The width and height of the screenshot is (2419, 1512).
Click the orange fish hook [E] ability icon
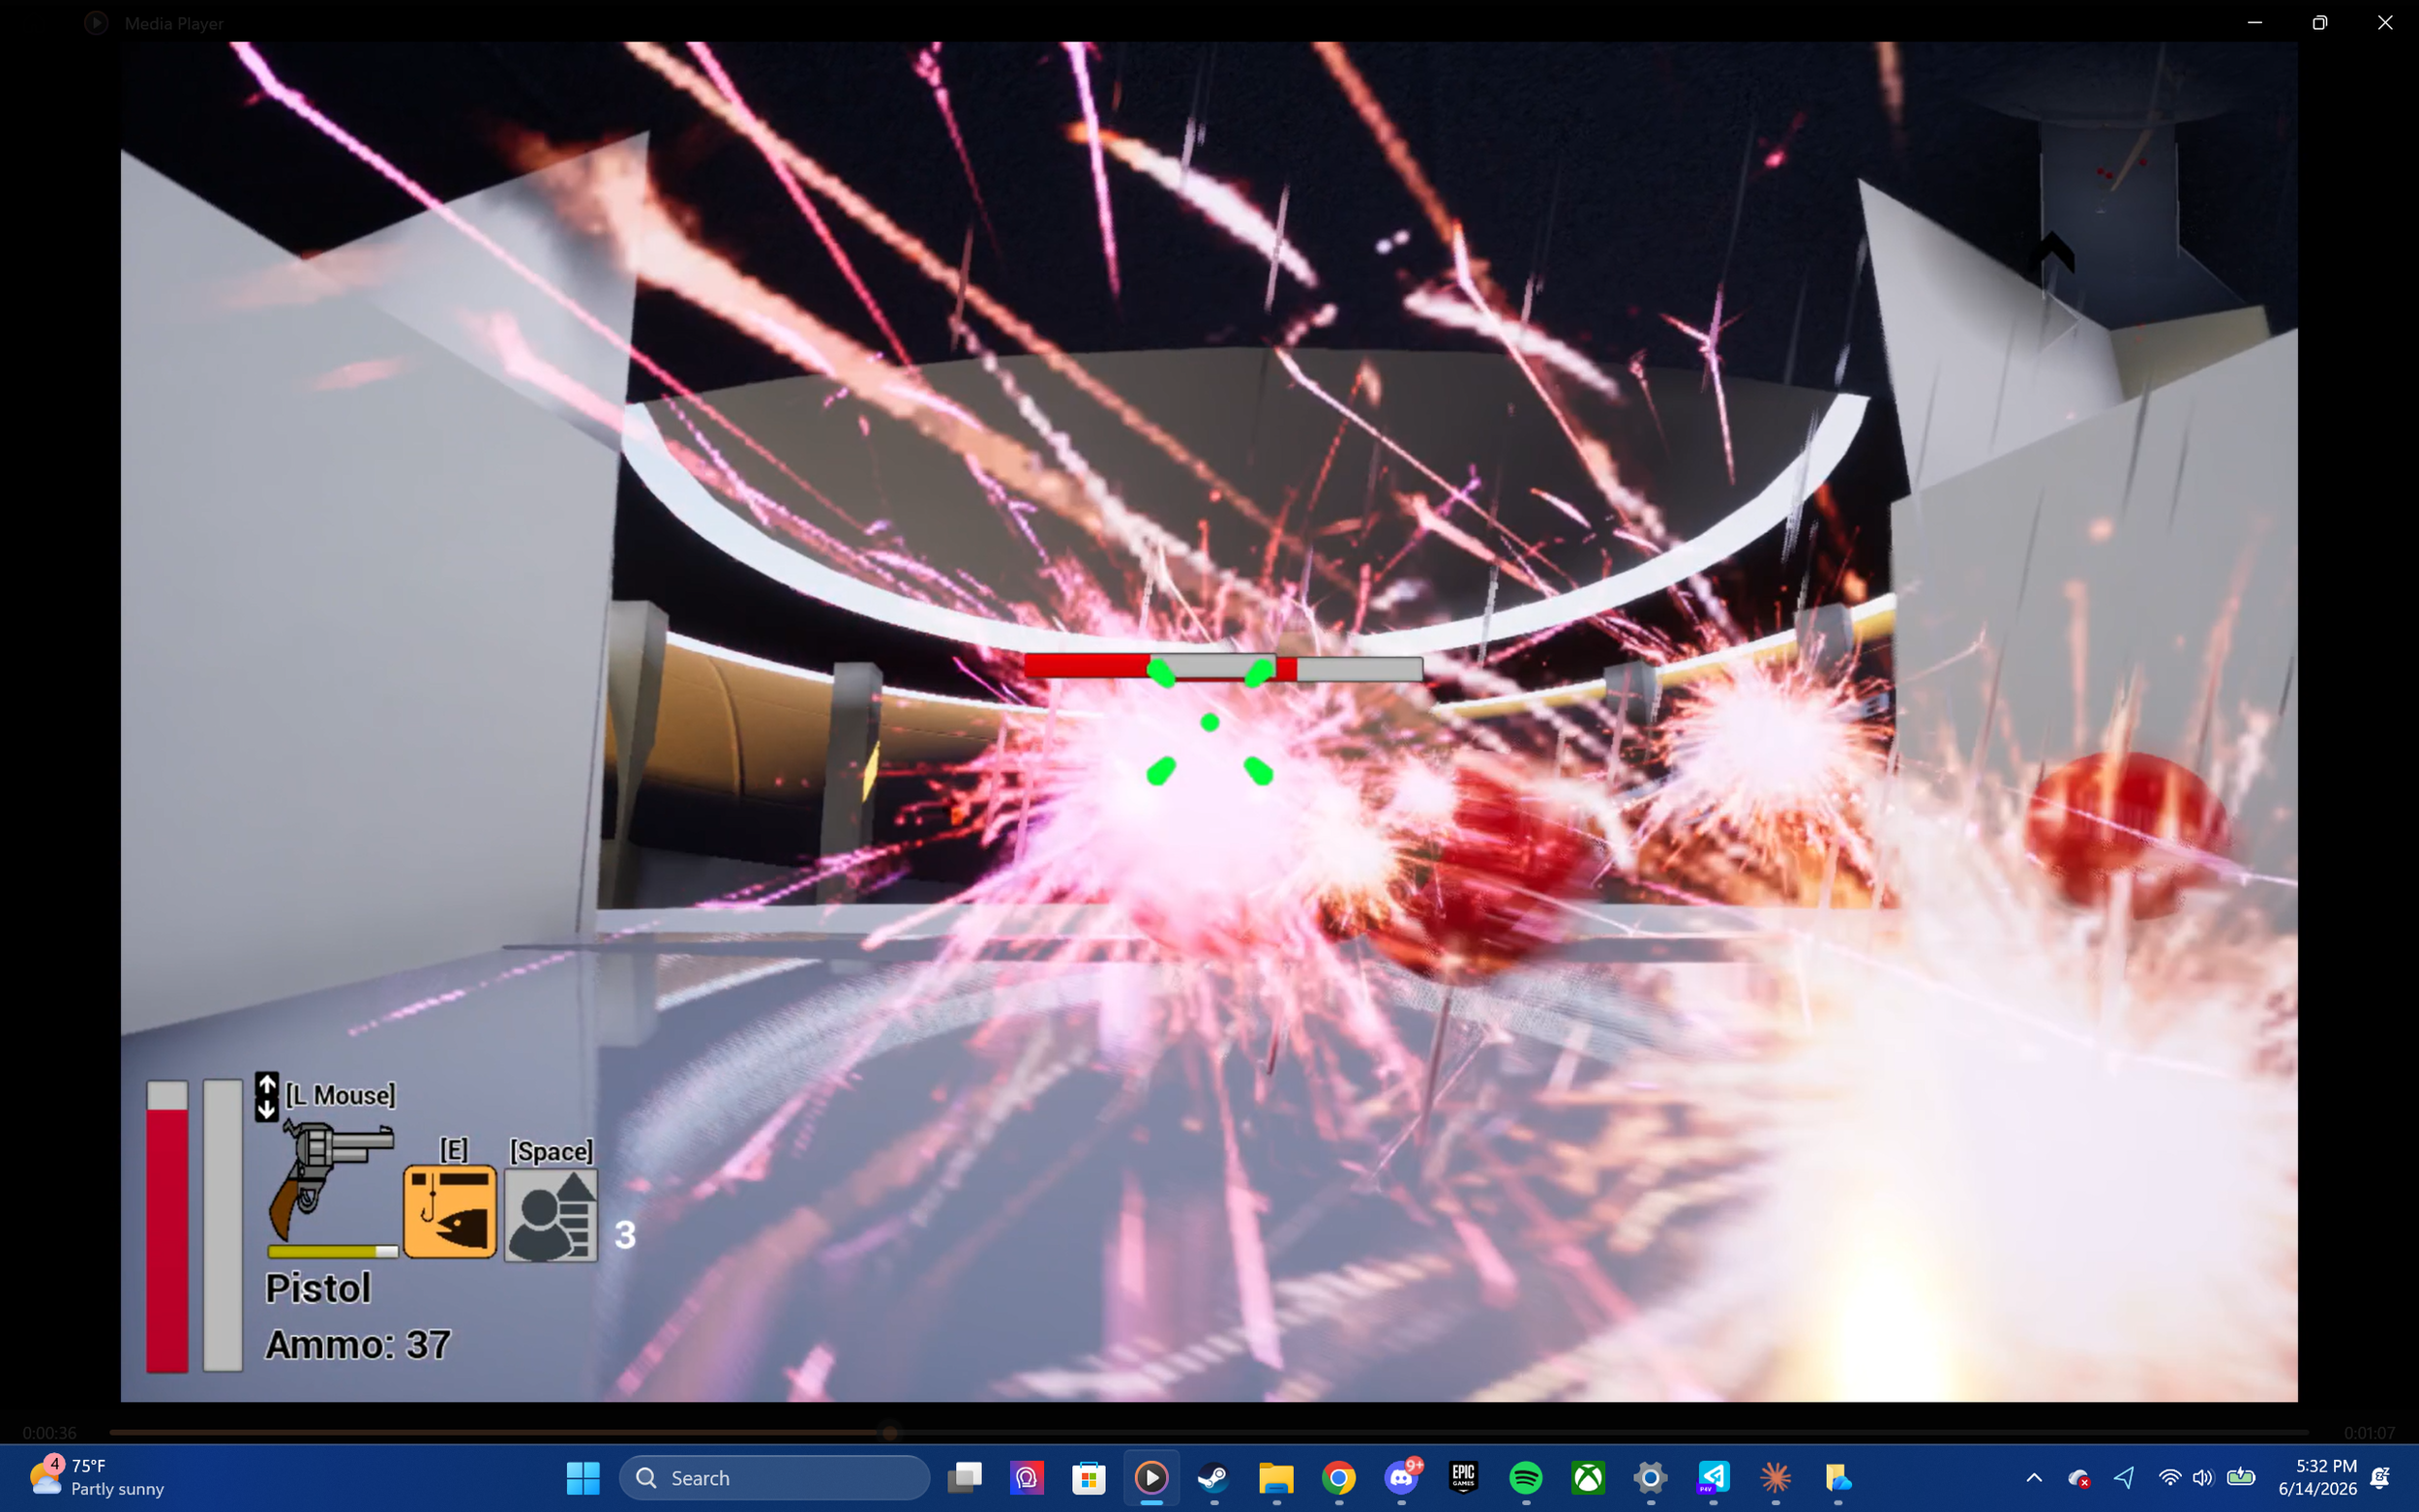pos(450,1211)
